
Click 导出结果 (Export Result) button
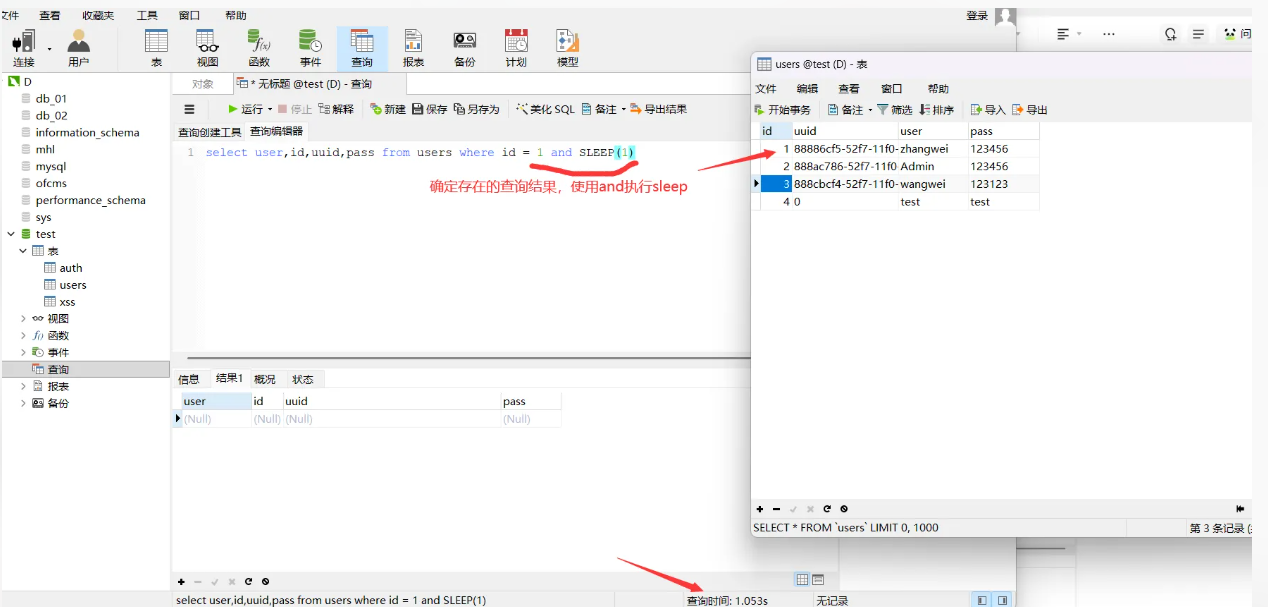(x=659, y=109)
